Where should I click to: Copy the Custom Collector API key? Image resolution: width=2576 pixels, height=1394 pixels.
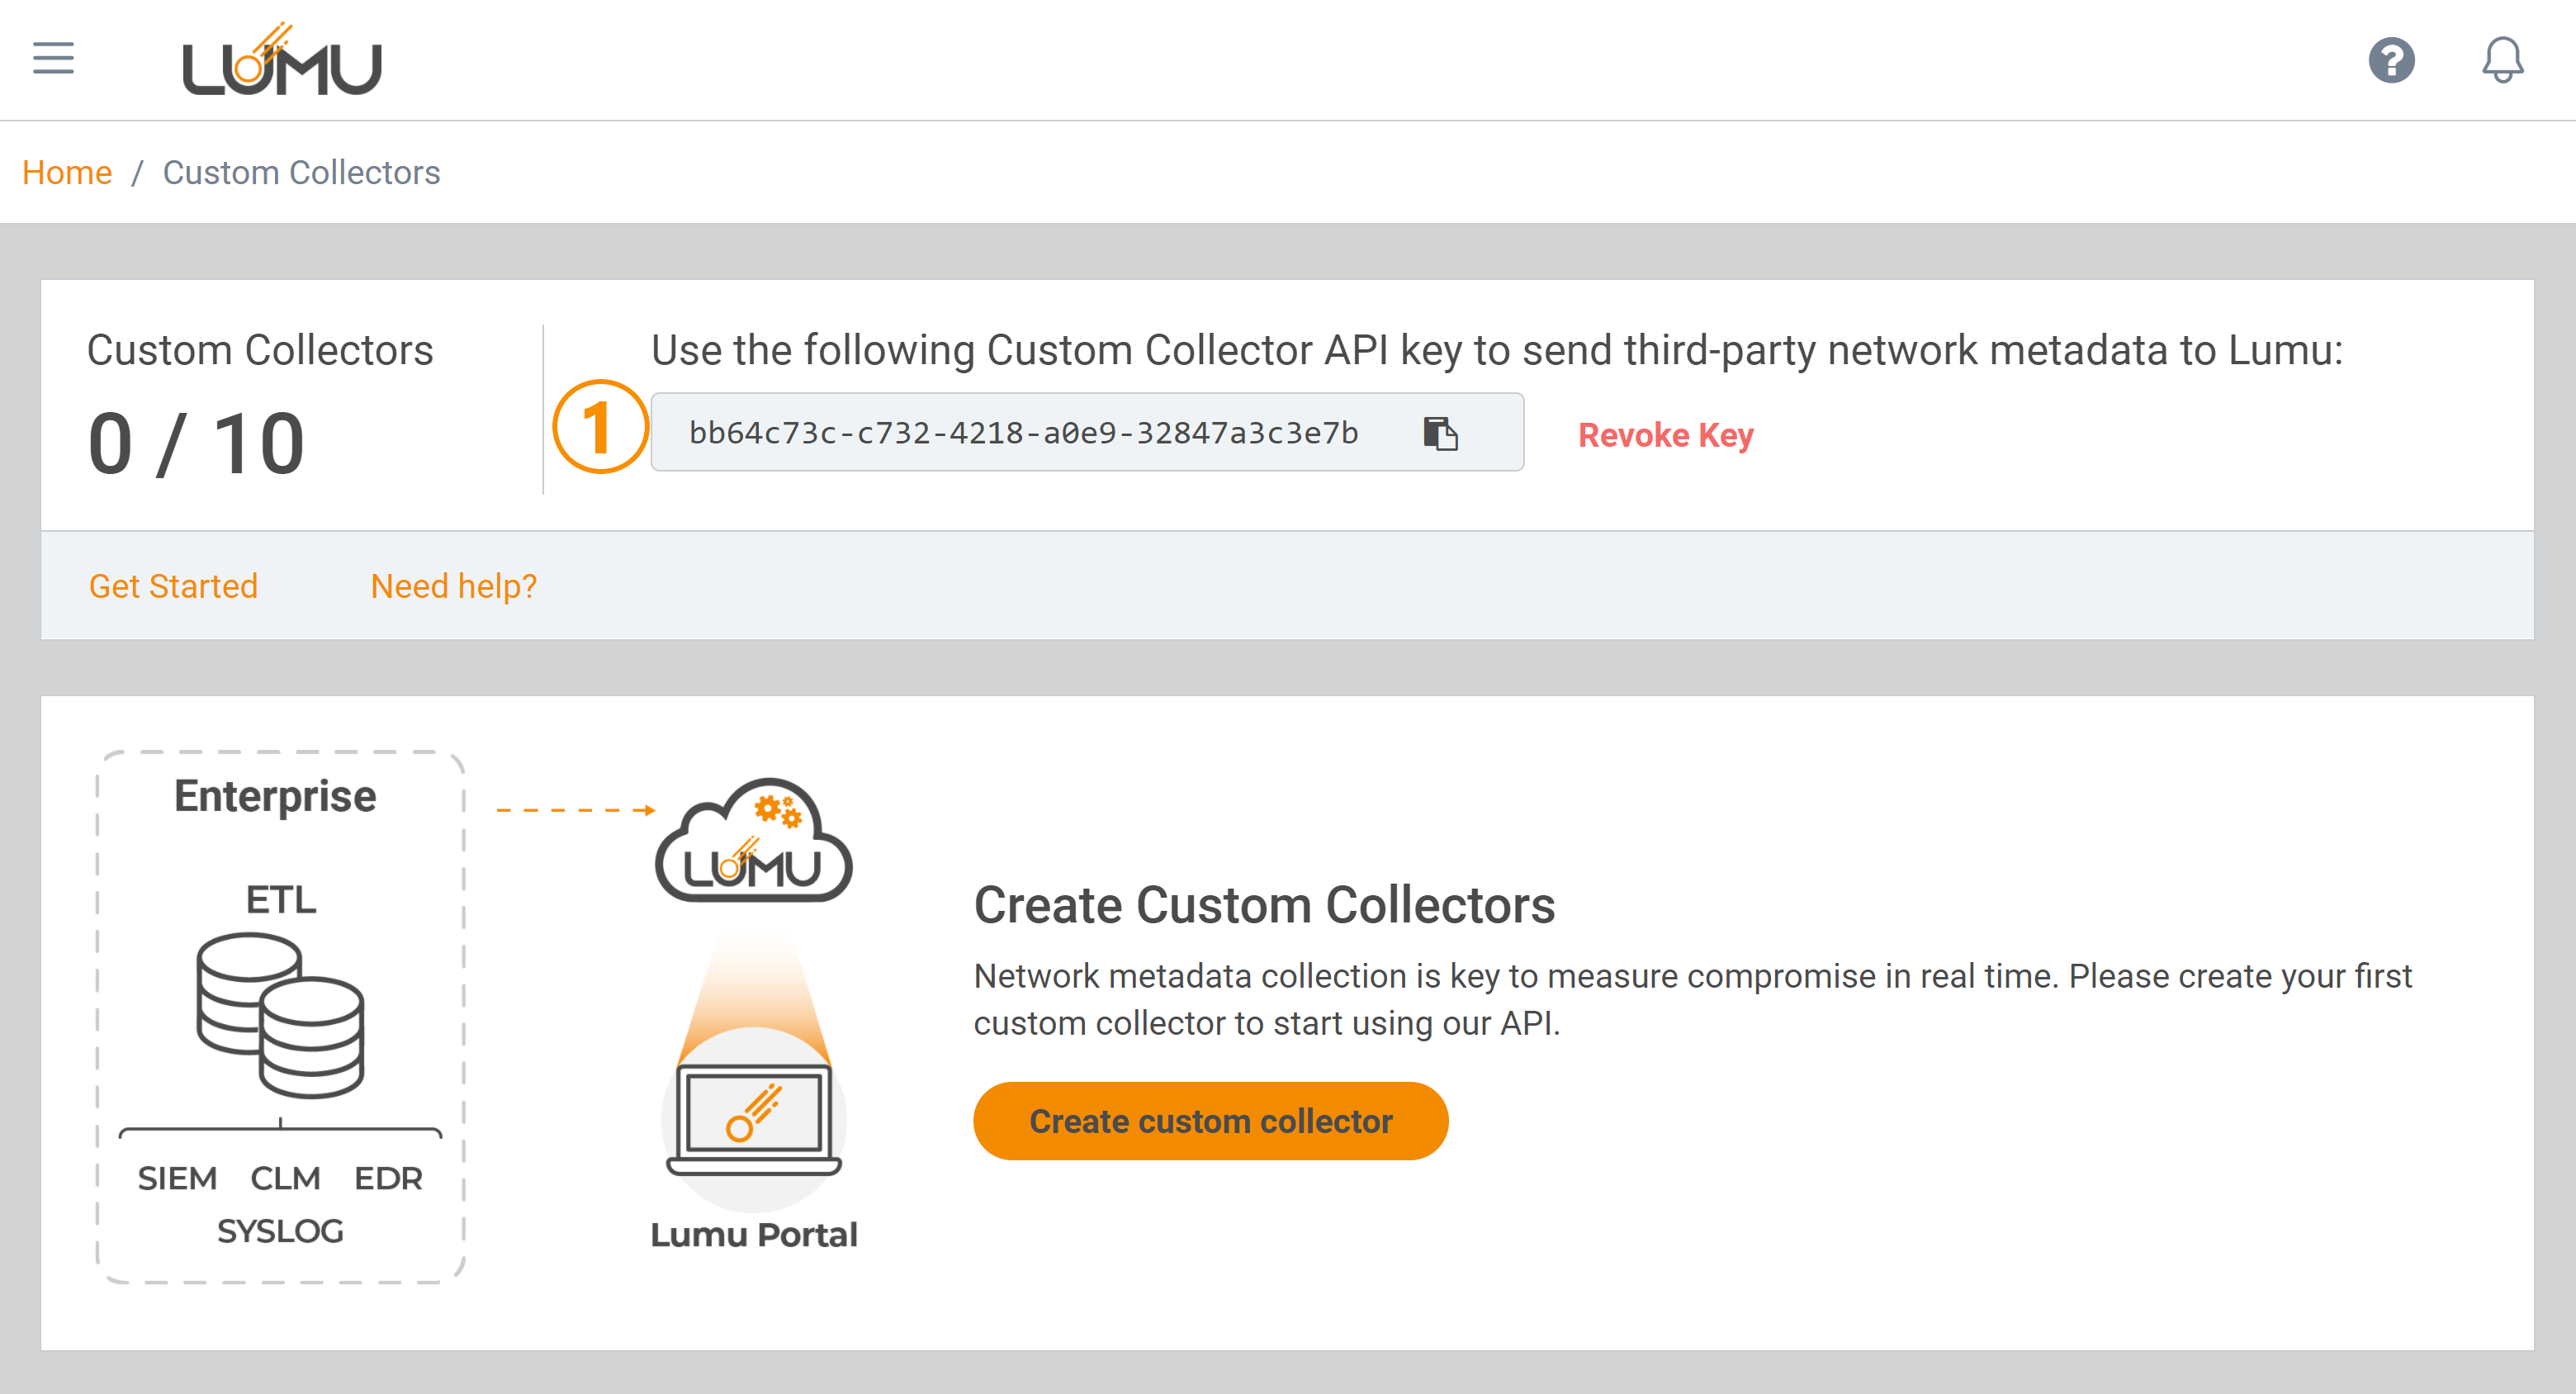(1440, 434)
